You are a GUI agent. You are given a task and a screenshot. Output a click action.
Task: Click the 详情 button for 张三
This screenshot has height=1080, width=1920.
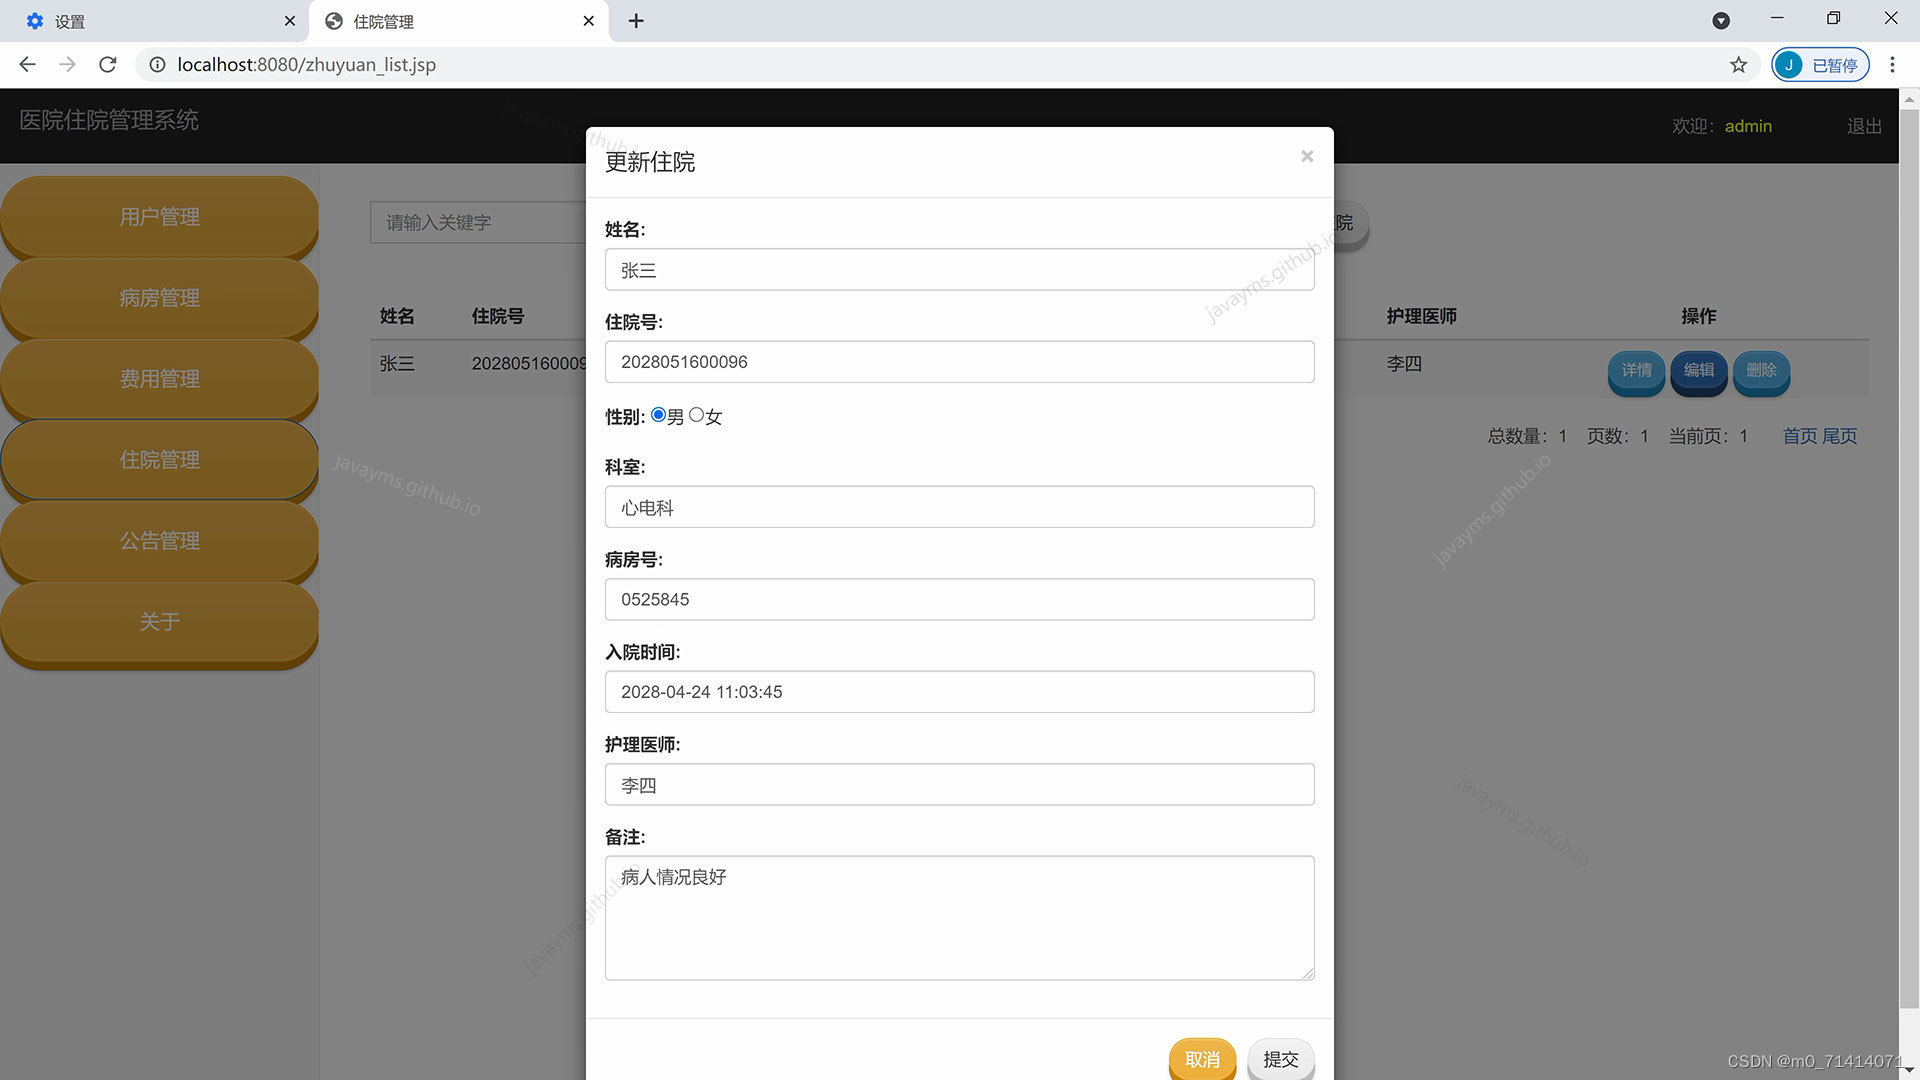pyautogui.click(x=1636, y=371)
